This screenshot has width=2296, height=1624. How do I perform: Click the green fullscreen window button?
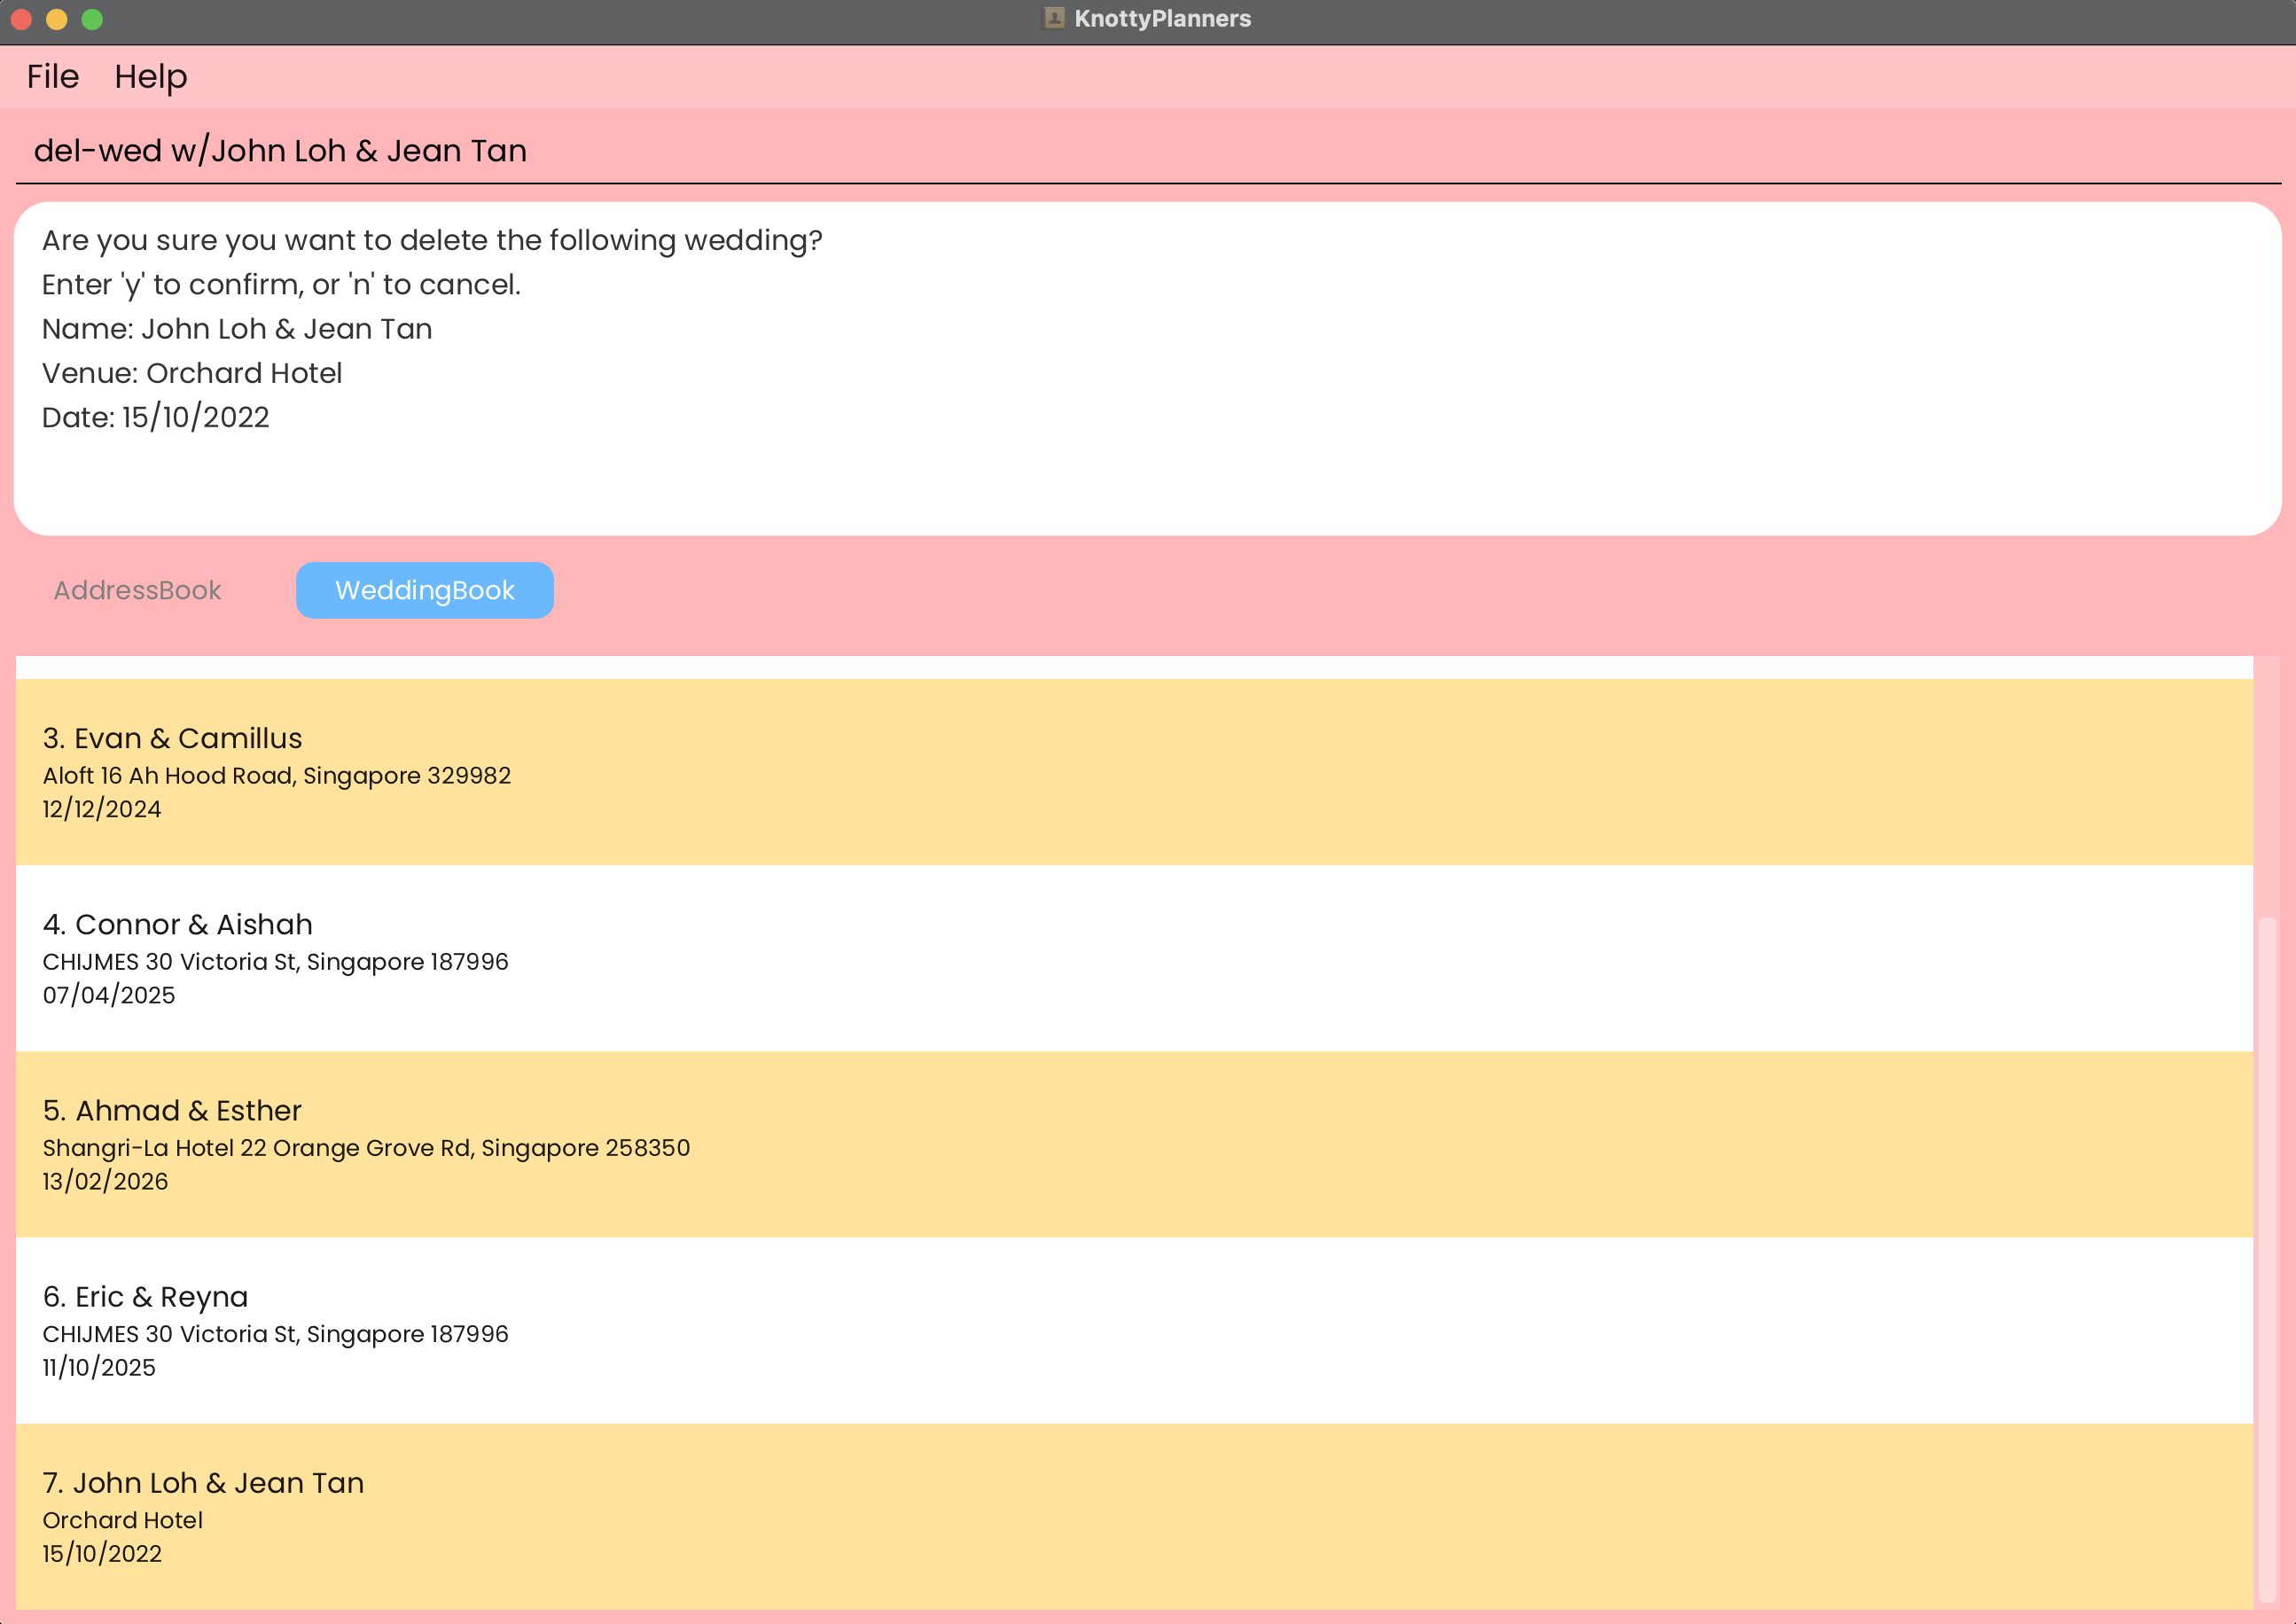click(92, 19)
